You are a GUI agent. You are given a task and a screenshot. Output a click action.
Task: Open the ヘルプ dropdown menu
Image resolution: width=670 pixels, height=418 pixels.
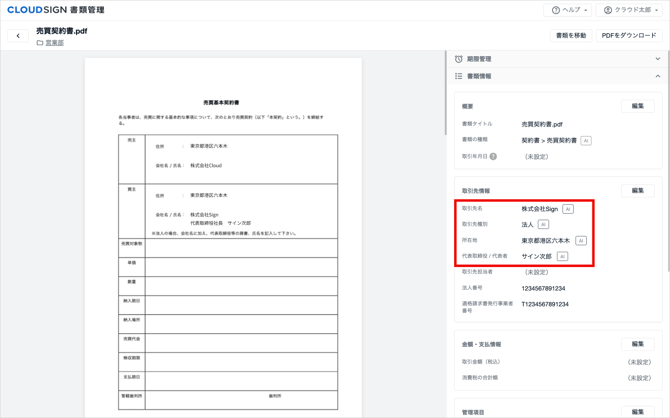coord(567,10)
